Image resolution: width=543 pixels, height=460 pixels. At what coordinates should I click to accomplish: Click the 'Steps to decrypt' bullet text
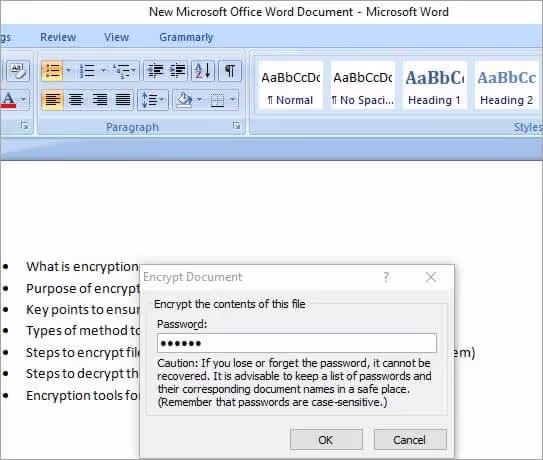[x=82, y=374]
